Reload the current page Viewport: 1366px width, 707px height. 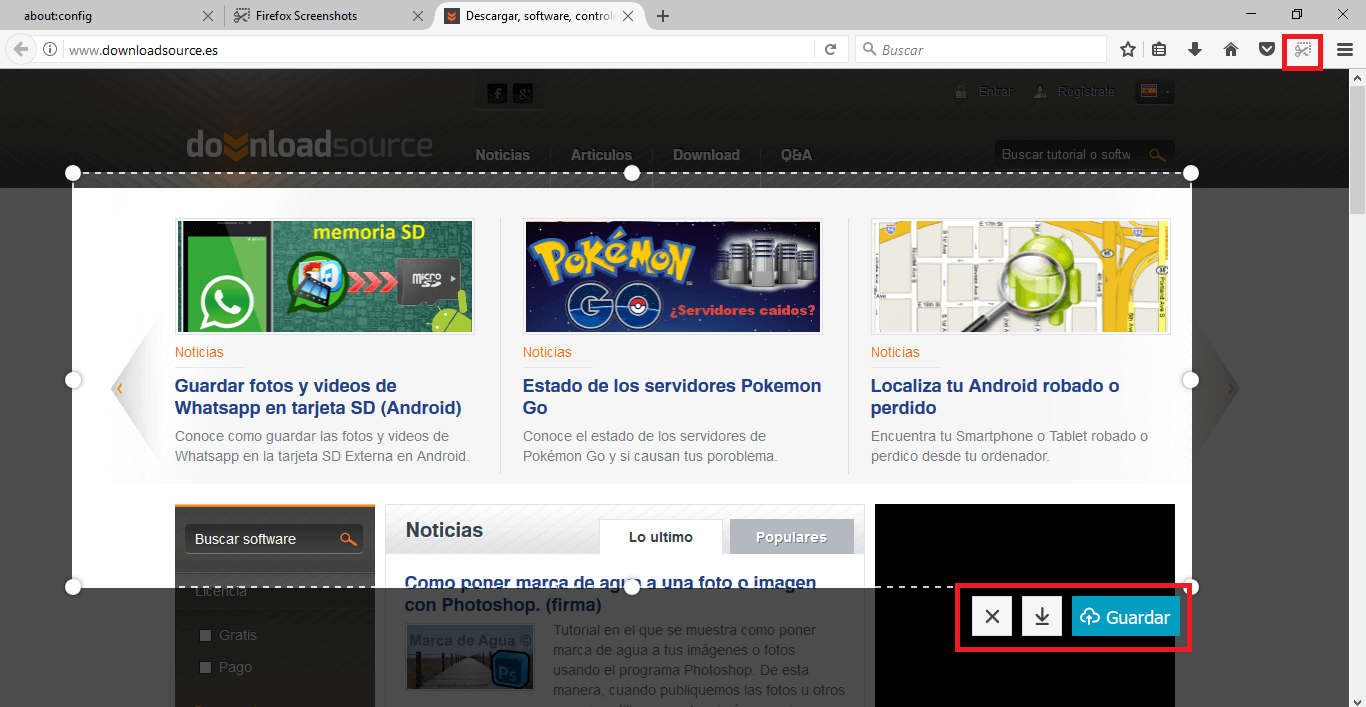click(830, 49)
